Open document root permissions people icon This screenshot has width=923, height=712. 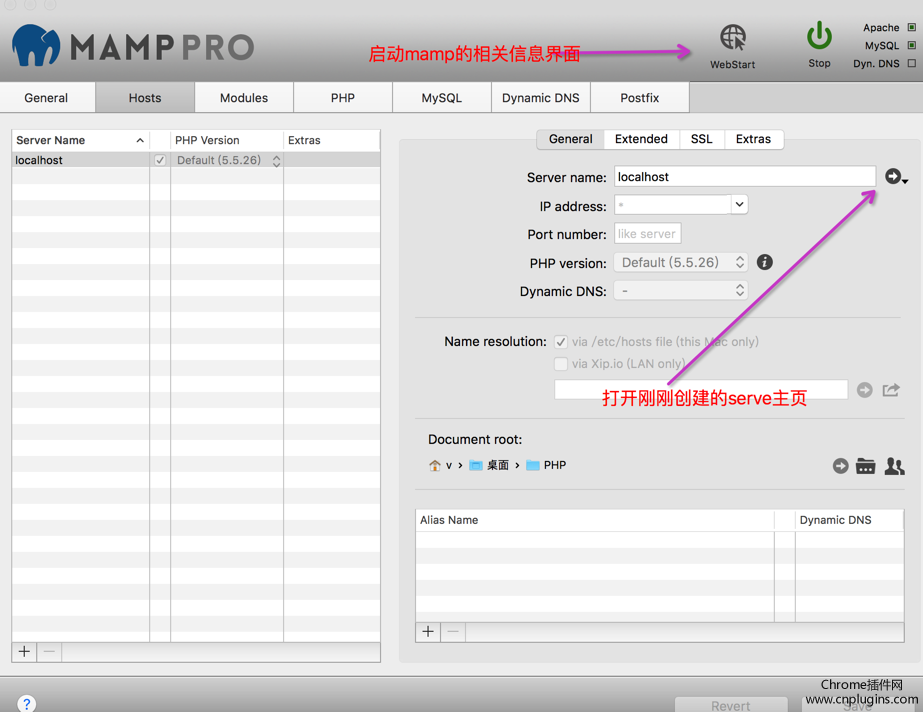(x=894, y=466)
